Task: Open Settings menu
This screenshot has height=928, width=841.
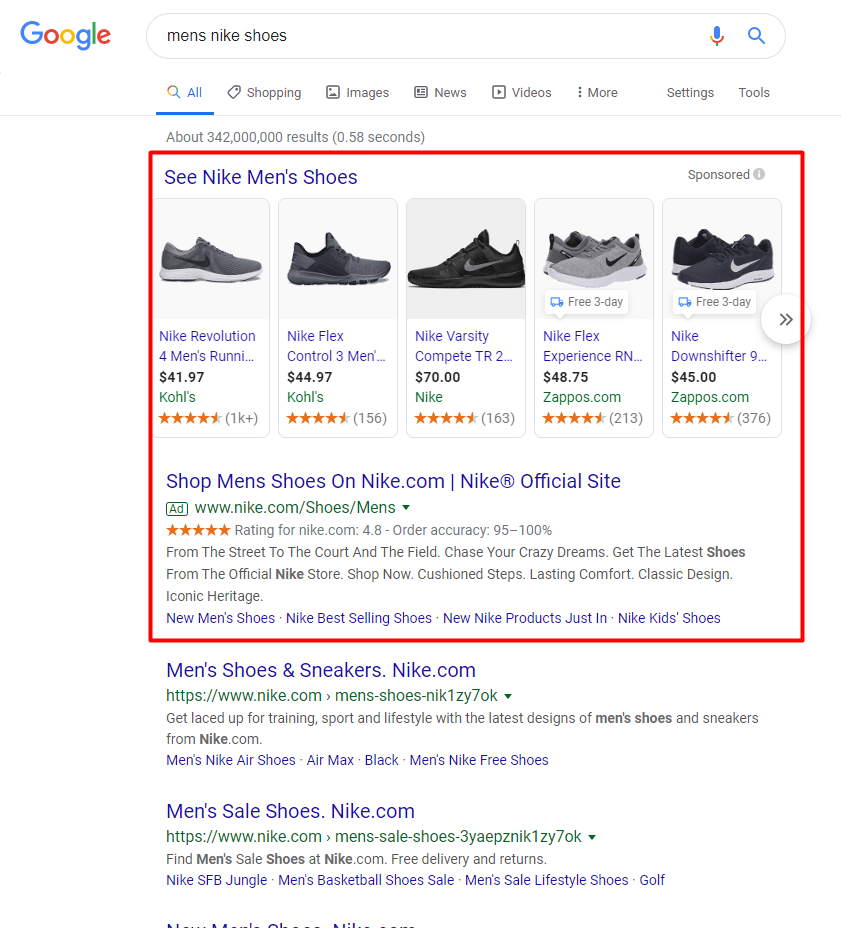Action: point(690,92)
